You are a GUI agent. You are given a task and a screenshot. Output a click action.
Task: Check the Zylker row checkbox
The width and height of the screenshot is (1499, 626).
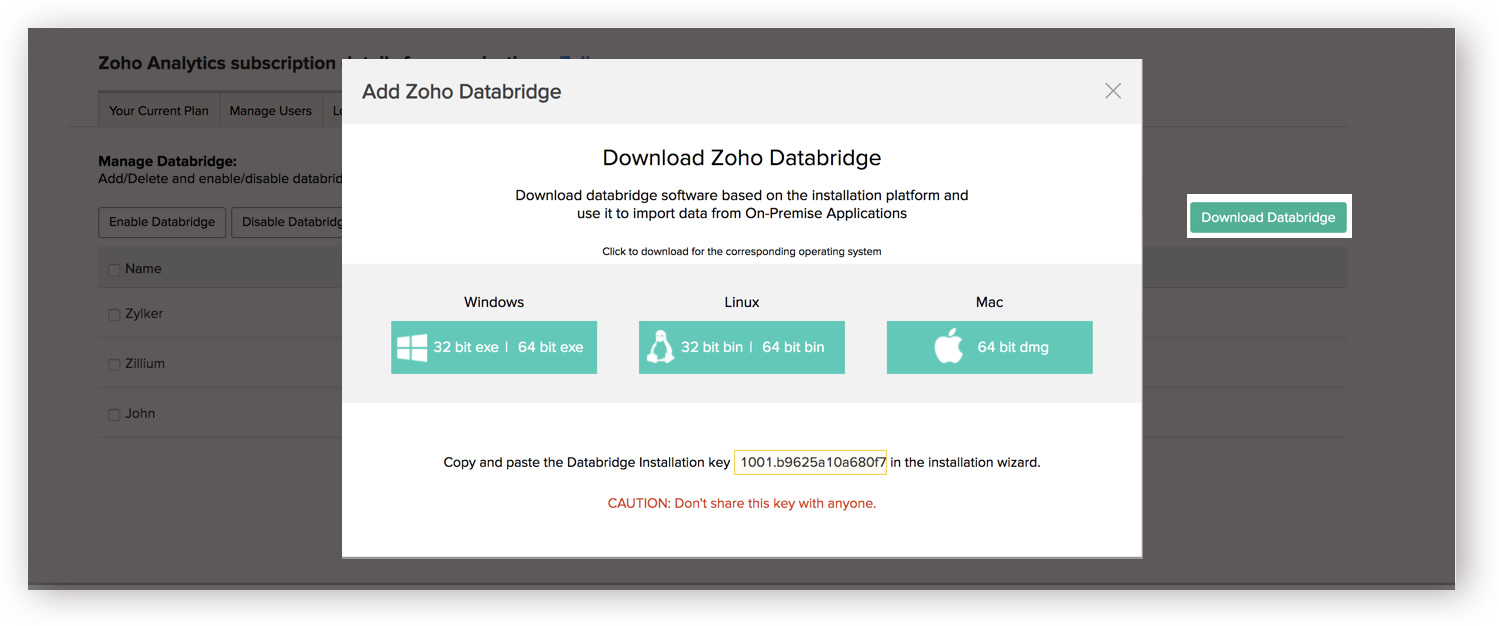114,315
